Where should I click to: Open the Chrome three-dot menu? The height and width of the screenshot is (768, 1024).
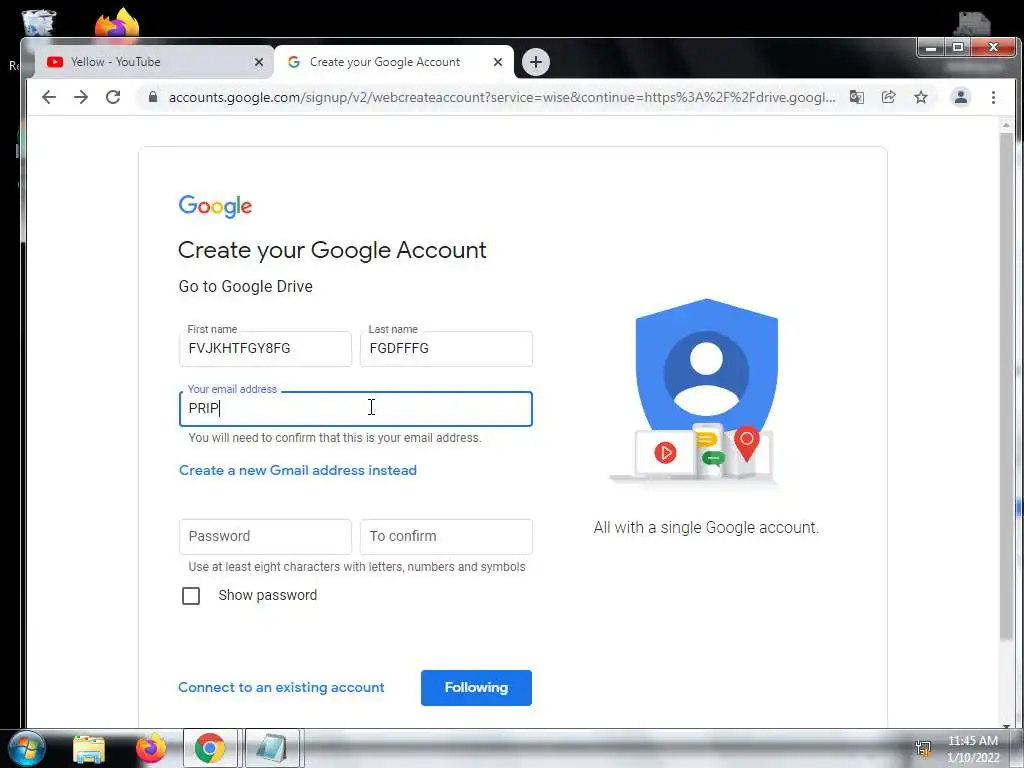tap(993, 97)
